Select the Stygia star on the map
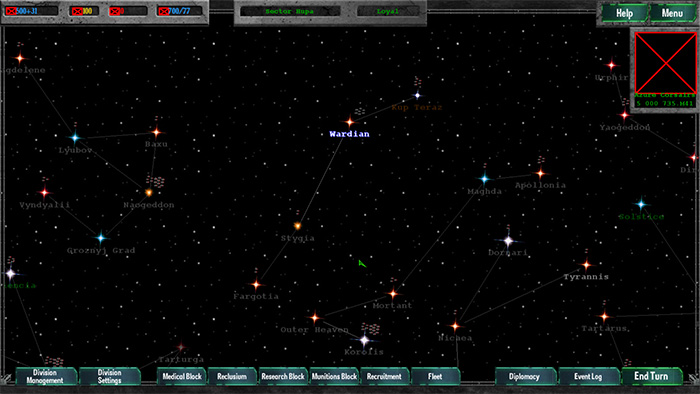This screenshot has height=394, width=700. 297,226
